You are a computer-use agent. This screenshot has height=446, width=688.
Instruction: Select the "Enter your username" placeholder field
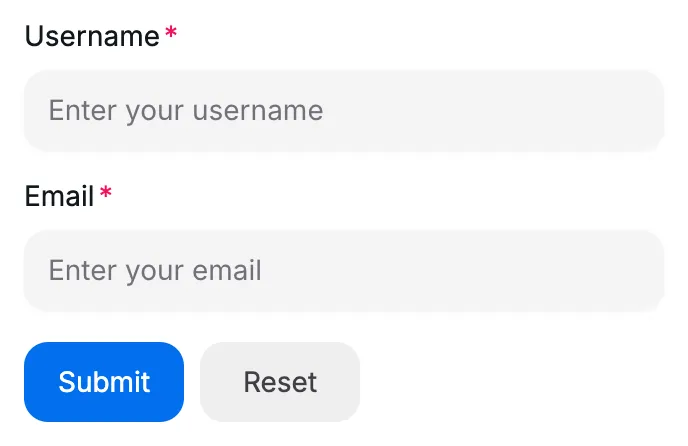[x=344, y=110]
